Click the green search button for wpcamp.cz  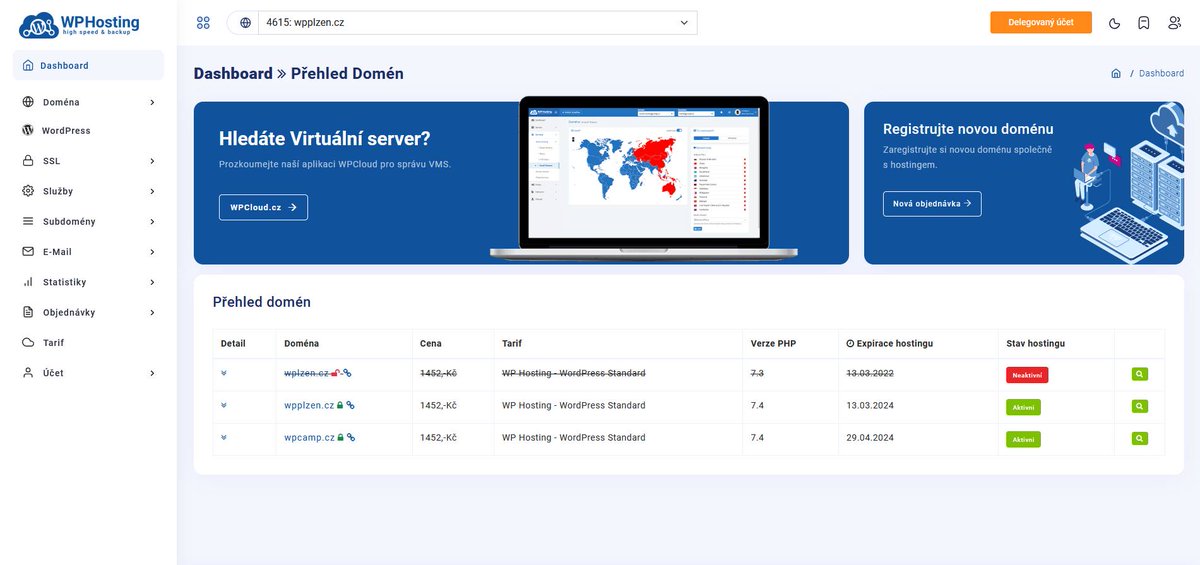pos(1140,438)
